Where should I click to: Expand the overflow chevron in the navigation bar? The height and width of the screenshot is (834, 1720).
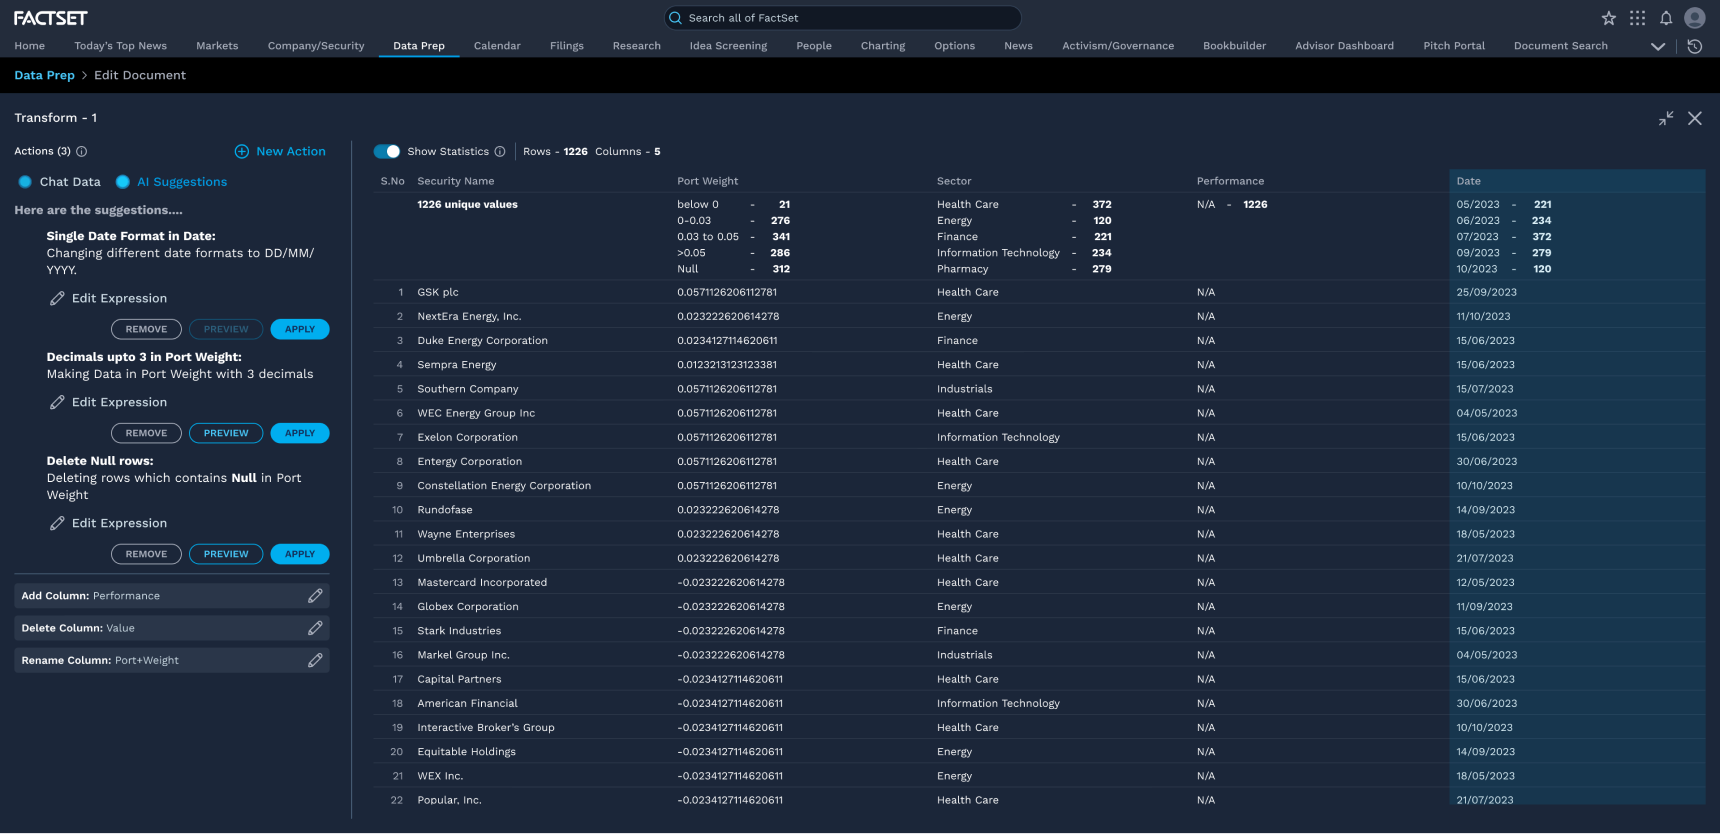click(1658, 46)
